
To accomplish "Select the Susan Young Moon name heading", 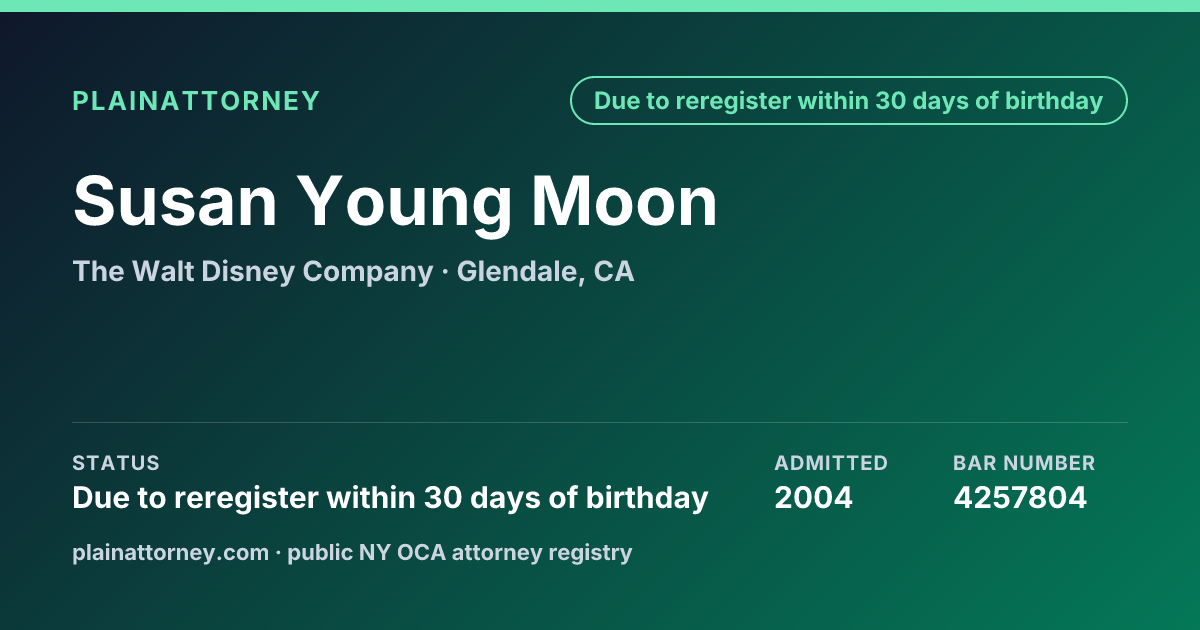I will click(395, 203).
